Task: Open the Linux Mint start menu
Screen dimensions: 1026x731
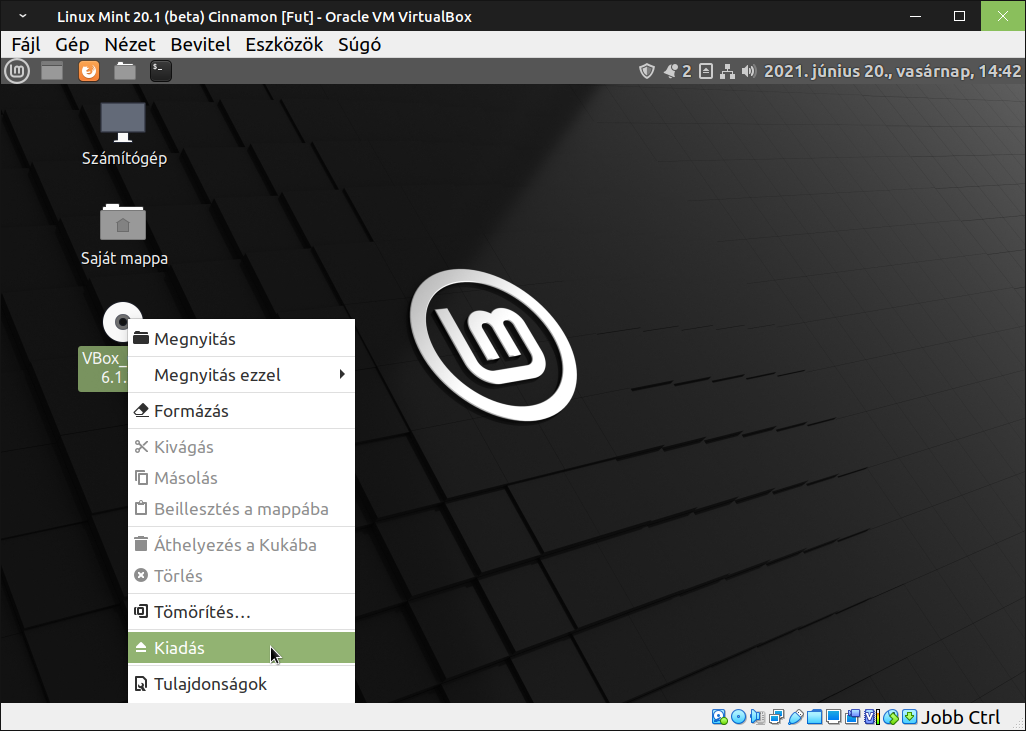Action: coord(17,71)
